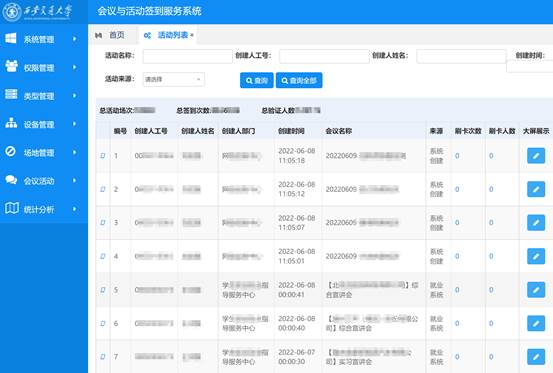Tick the checkbox for row 1

point(103,156)
